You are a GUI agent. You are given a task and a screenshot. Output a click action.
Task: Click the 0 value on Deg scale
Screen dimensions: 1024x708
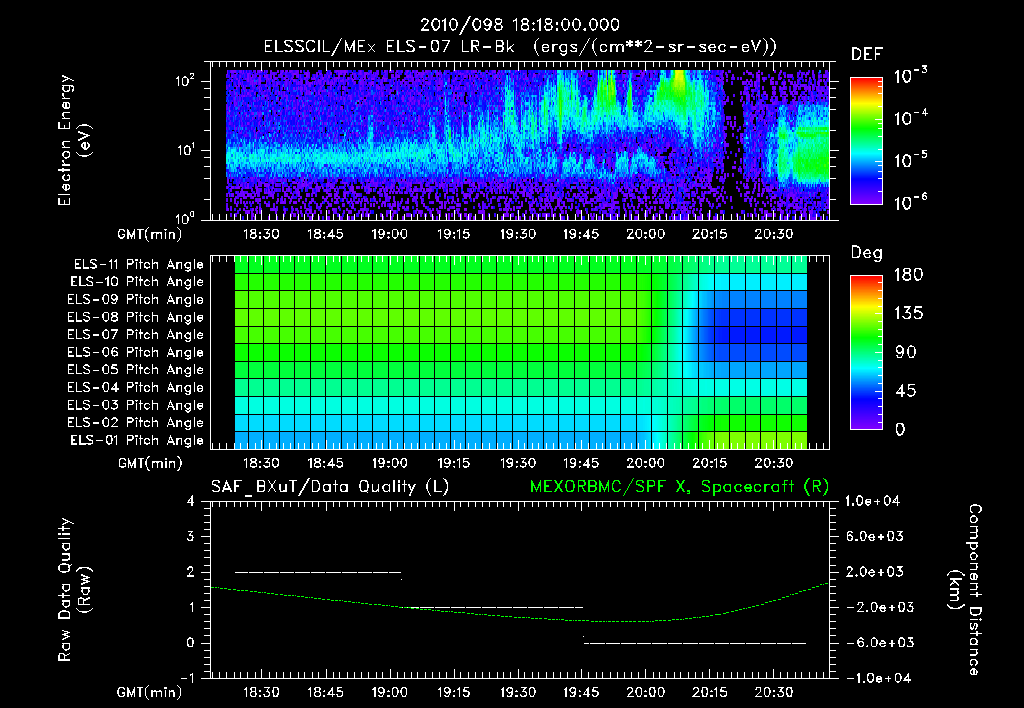pos(901,430)
